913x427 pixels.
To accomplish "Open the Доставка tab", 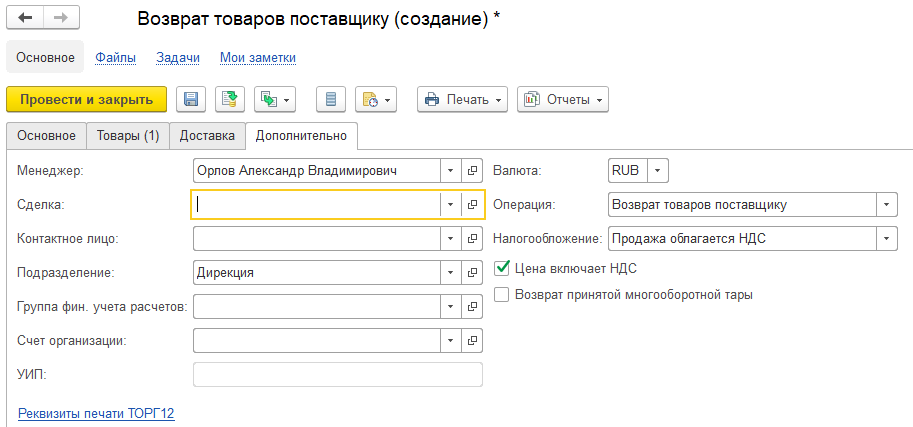I will coord(207,136).
